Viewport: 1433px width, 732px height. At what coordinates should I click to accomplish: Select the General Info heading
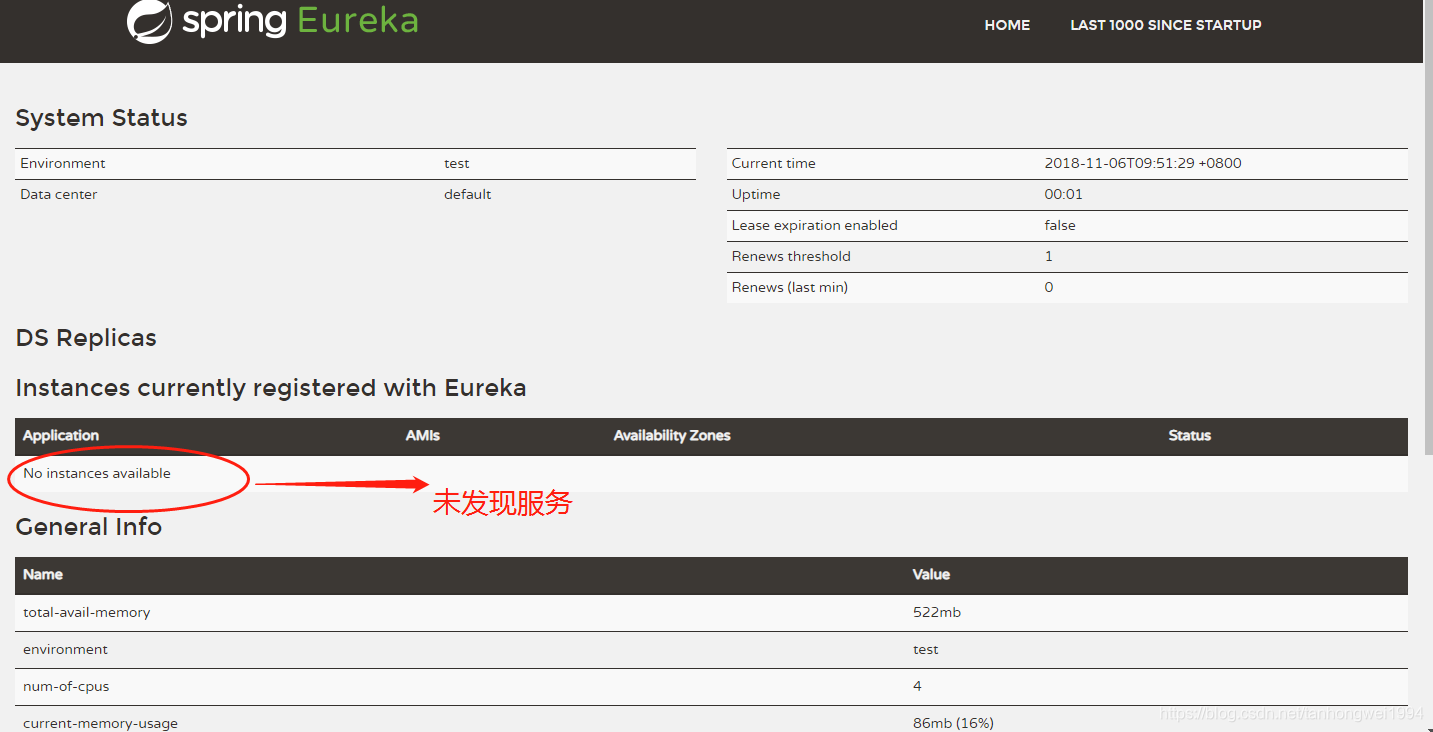89,527
